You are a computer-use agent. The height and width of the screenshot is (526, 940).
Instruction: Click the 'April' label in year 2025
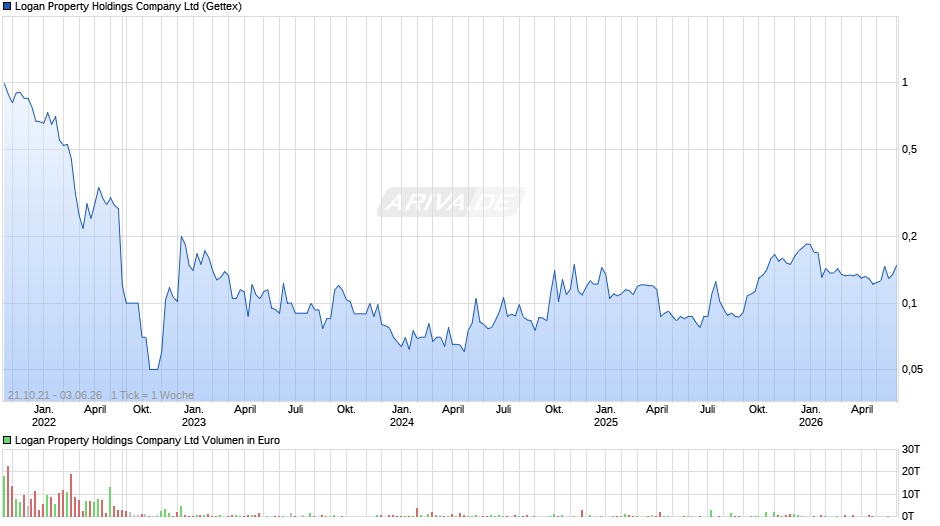[657, 410]
